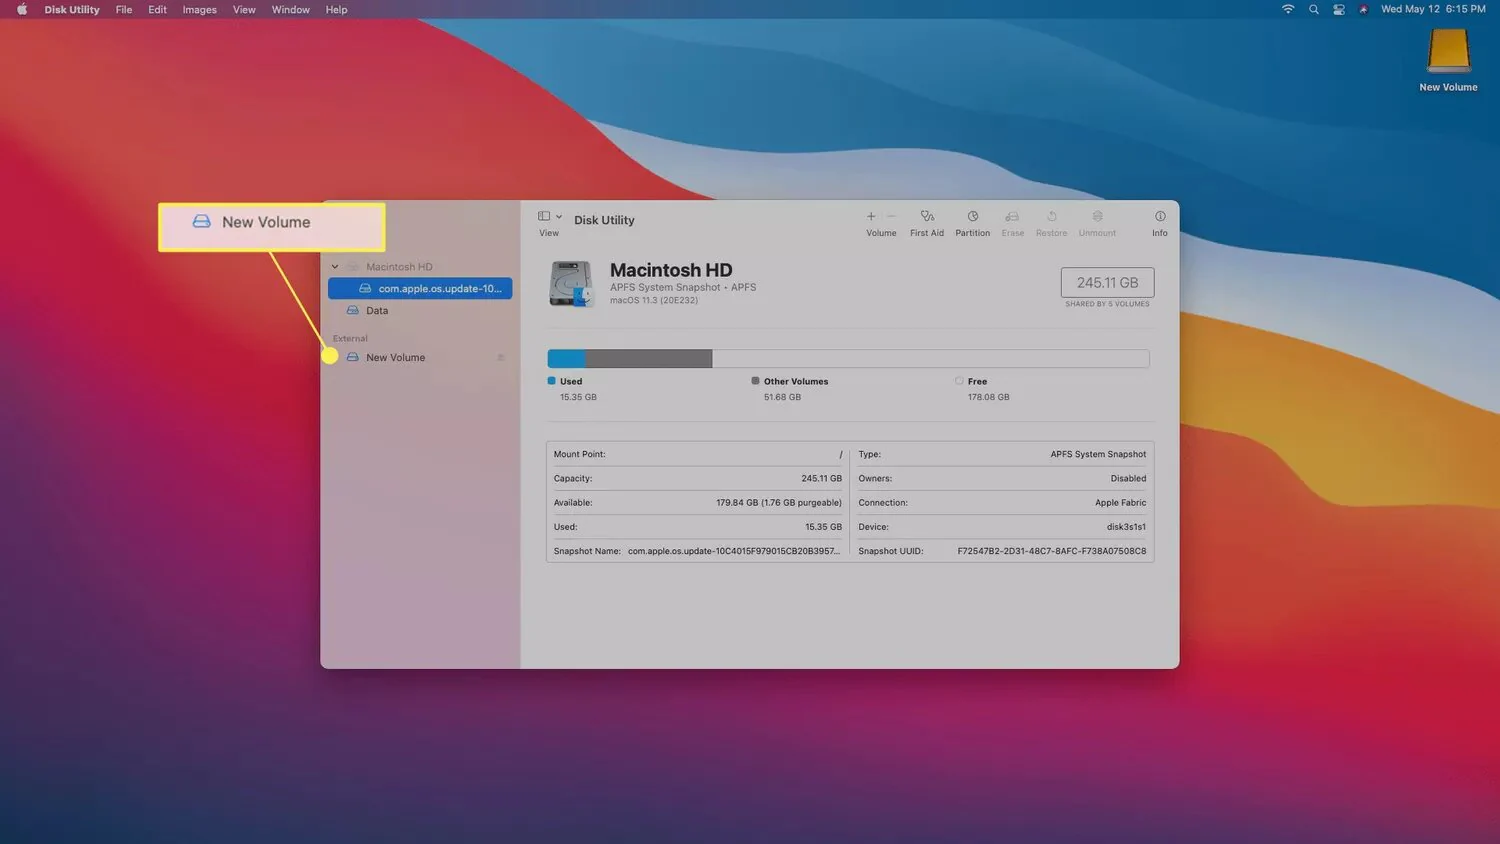Select the Data volume in sidebar
Image resolution: width=1500 pixels, height=844 pixels.
point(377,311)
